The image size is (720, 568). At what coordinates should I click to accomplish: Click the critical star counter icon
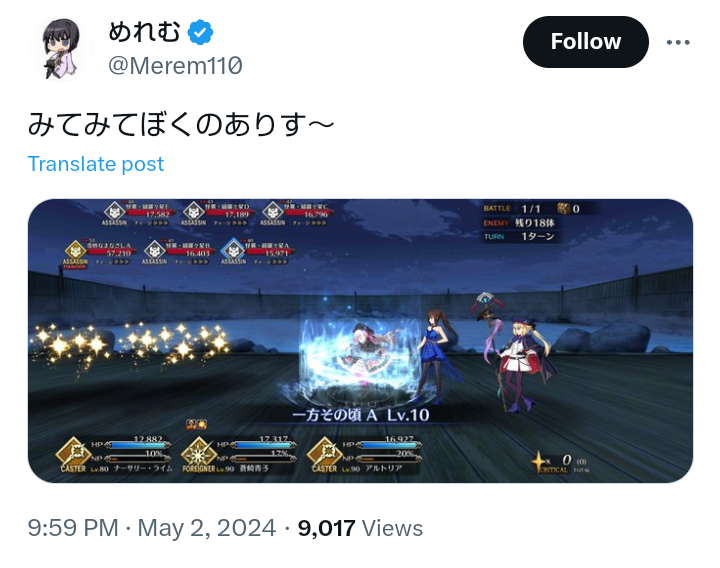(538, 461)
